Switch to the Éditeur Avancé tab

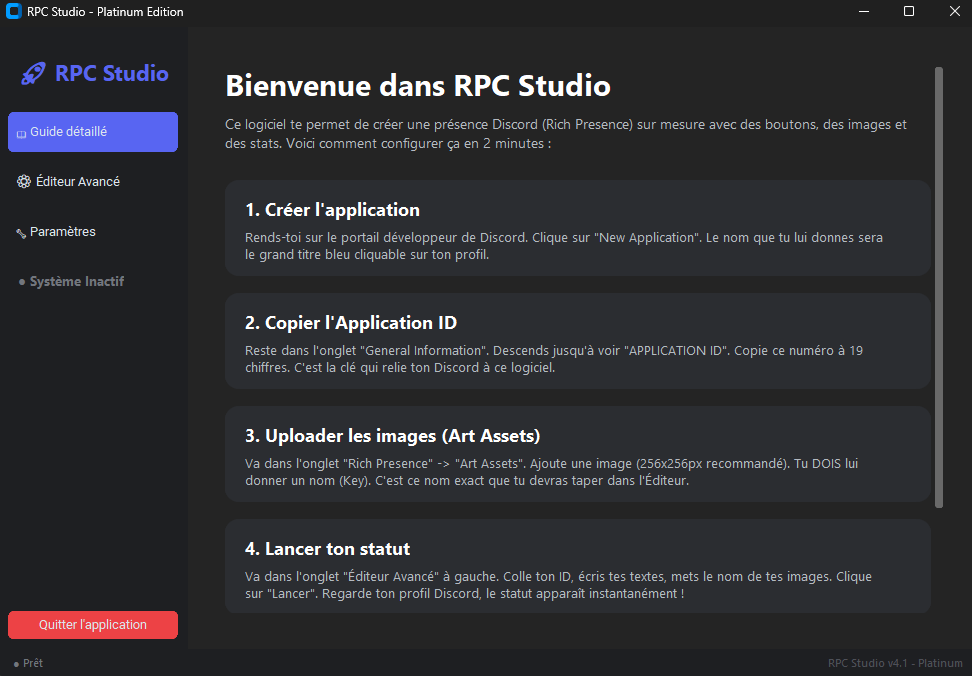(93, 182)
